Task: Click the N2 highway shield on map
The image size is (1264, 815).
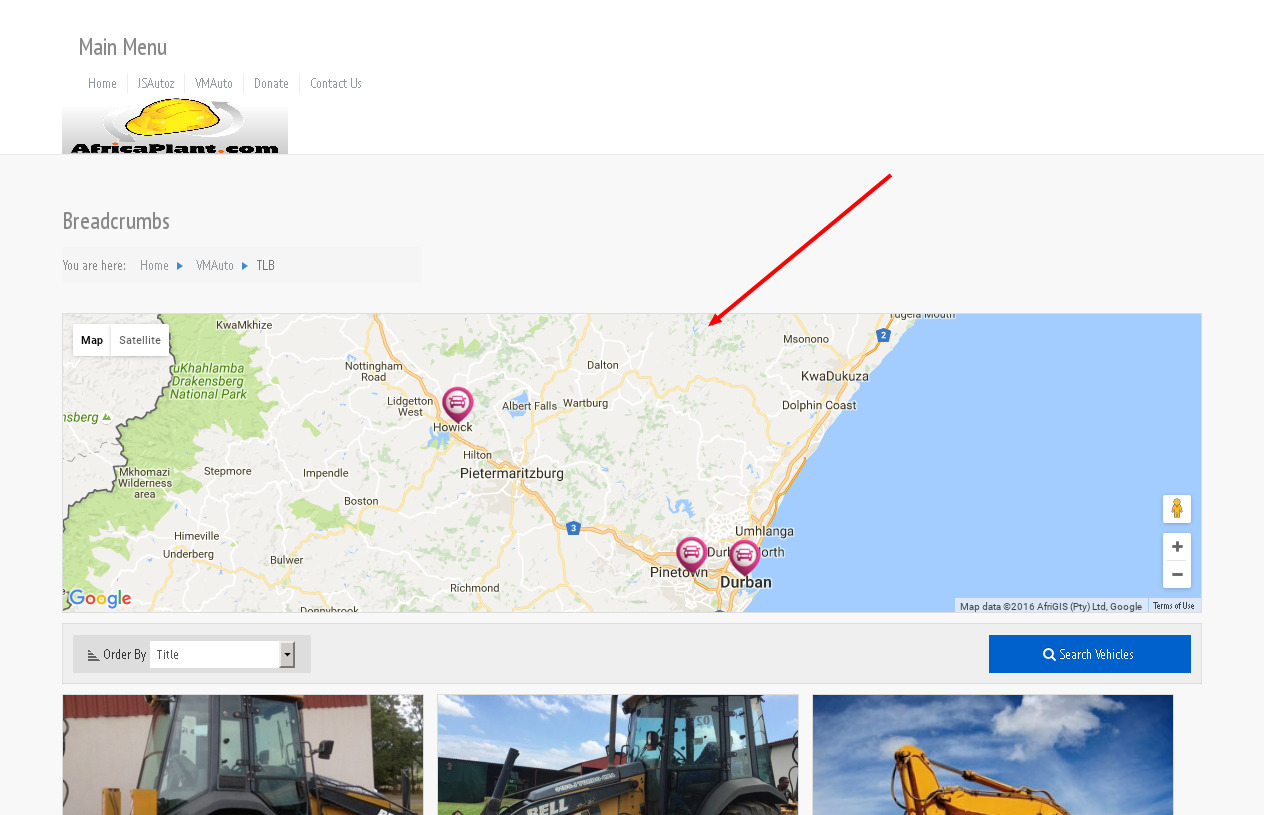Action: tap(883, 335)
